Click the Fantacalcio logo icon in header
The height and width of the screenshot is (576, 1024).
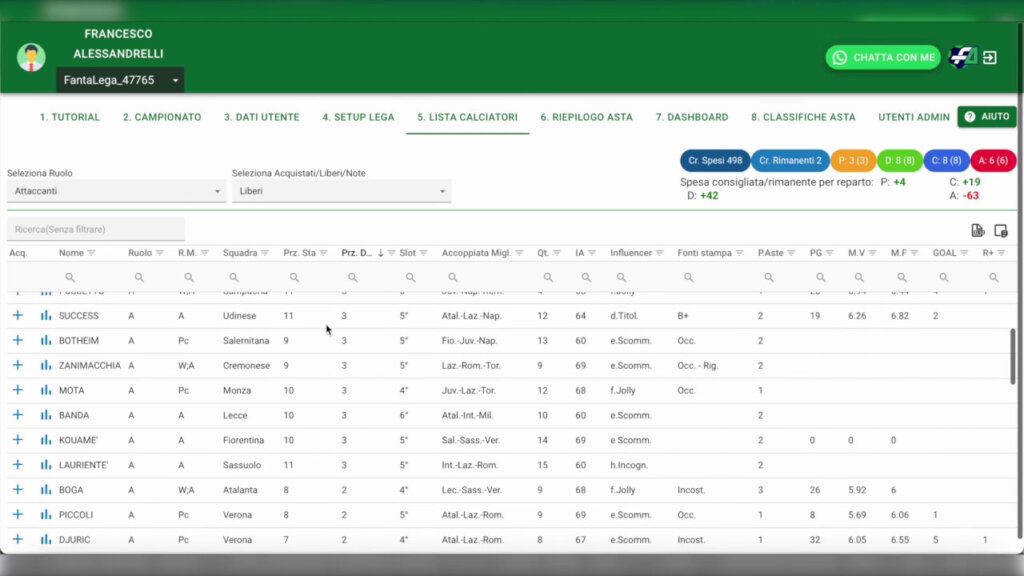[x=963, y=57]
